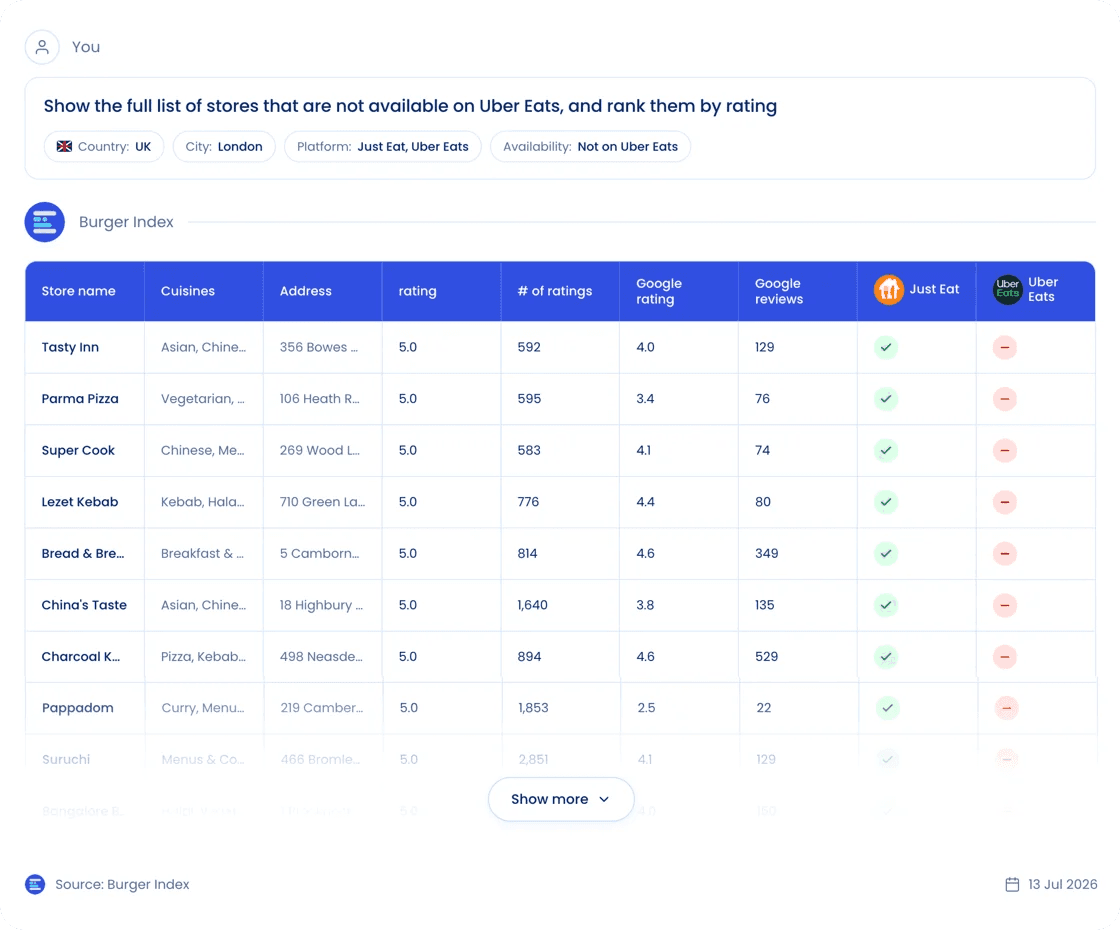Click the small Burger Index source icon
The width and height of the screenshot is (1120, 930).
pos(35,884)
